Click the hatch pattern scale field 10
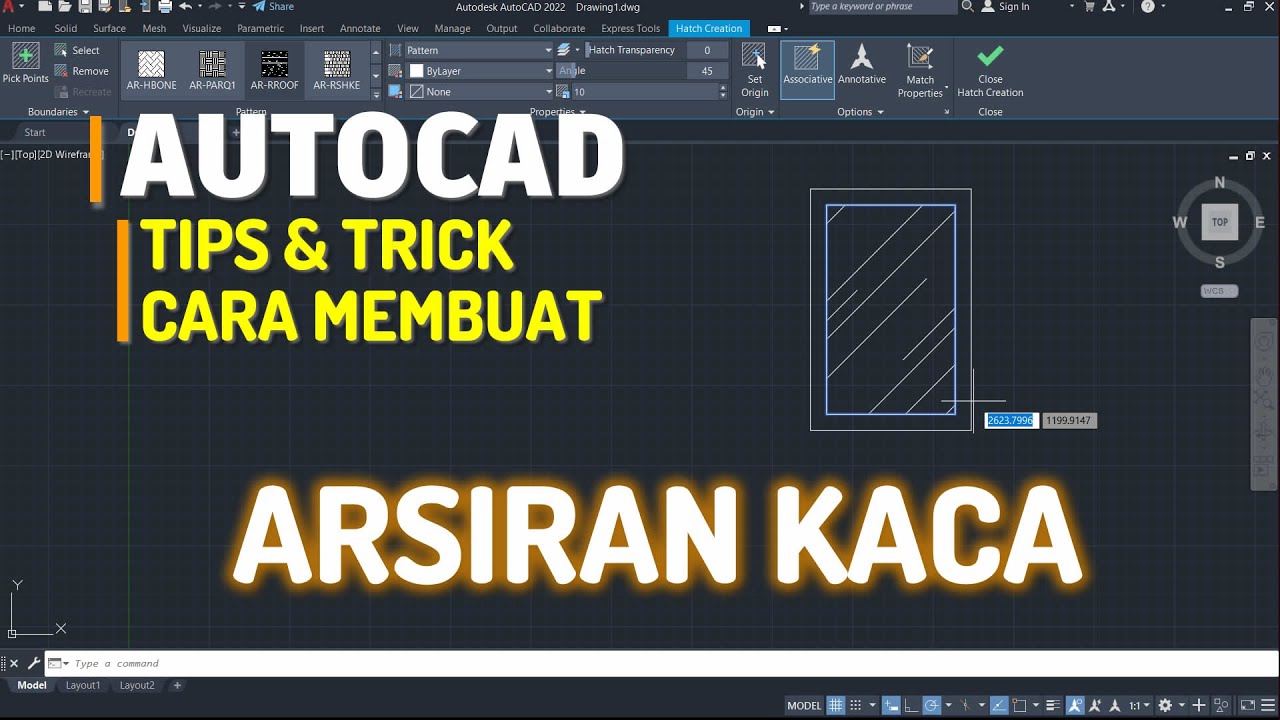Screen dimensions: 1280x720 [643, 92]
